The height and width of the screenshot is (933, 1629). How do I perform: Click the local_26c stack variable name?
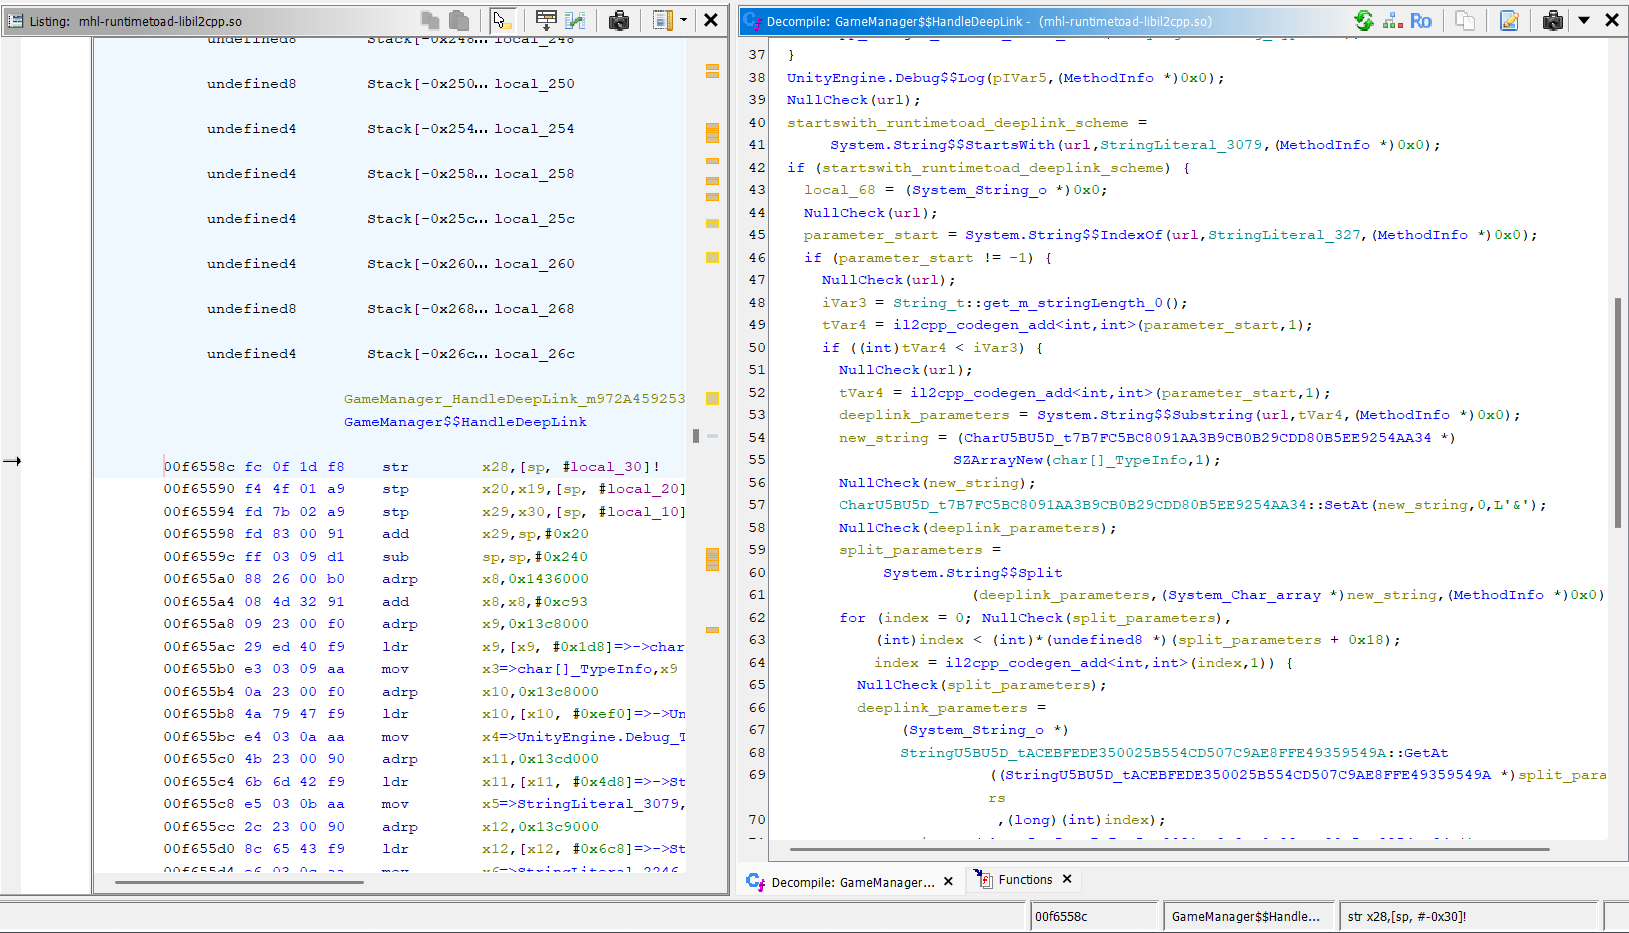coord(534,354)
